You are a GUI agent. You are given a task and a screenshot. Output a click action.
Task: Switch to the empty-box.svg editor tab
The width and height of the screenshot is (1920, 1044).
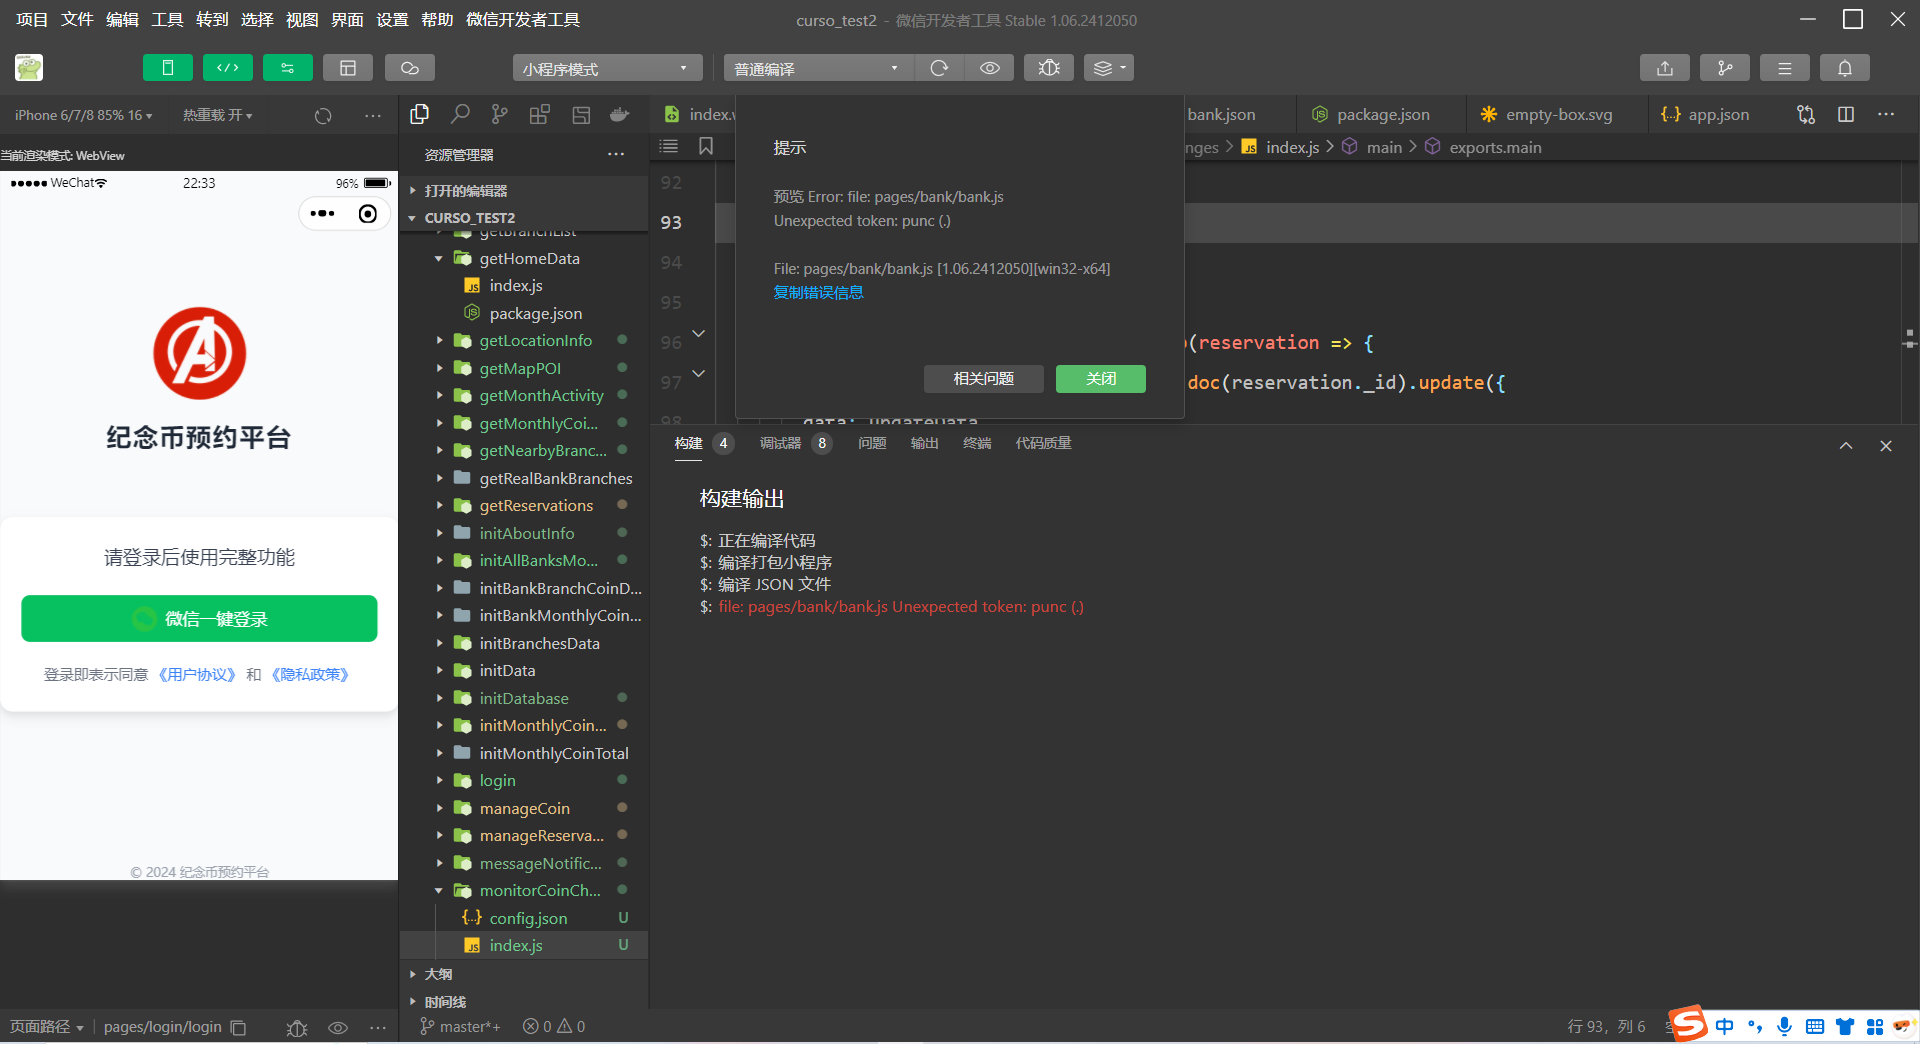coord(1557,114)
